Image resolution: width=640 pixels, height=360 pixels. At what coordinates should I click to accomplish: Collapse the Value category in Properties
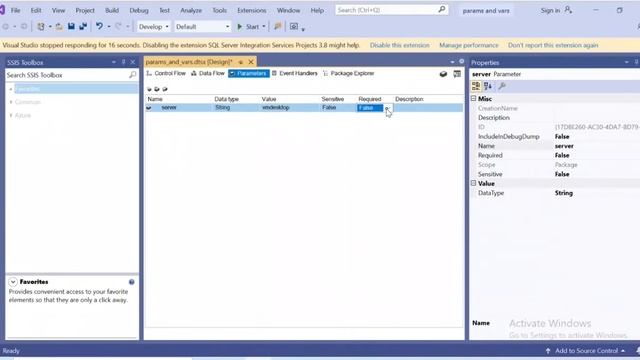(x=473, y=183)
